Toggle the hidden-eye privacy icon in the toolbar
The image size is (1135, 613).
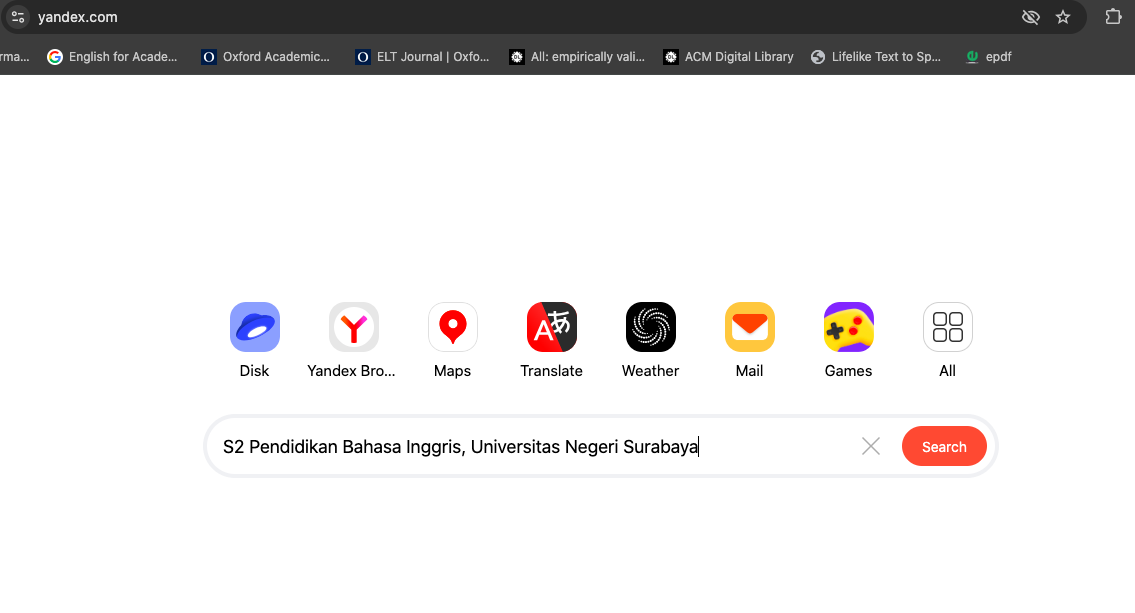pos(1031,17)
